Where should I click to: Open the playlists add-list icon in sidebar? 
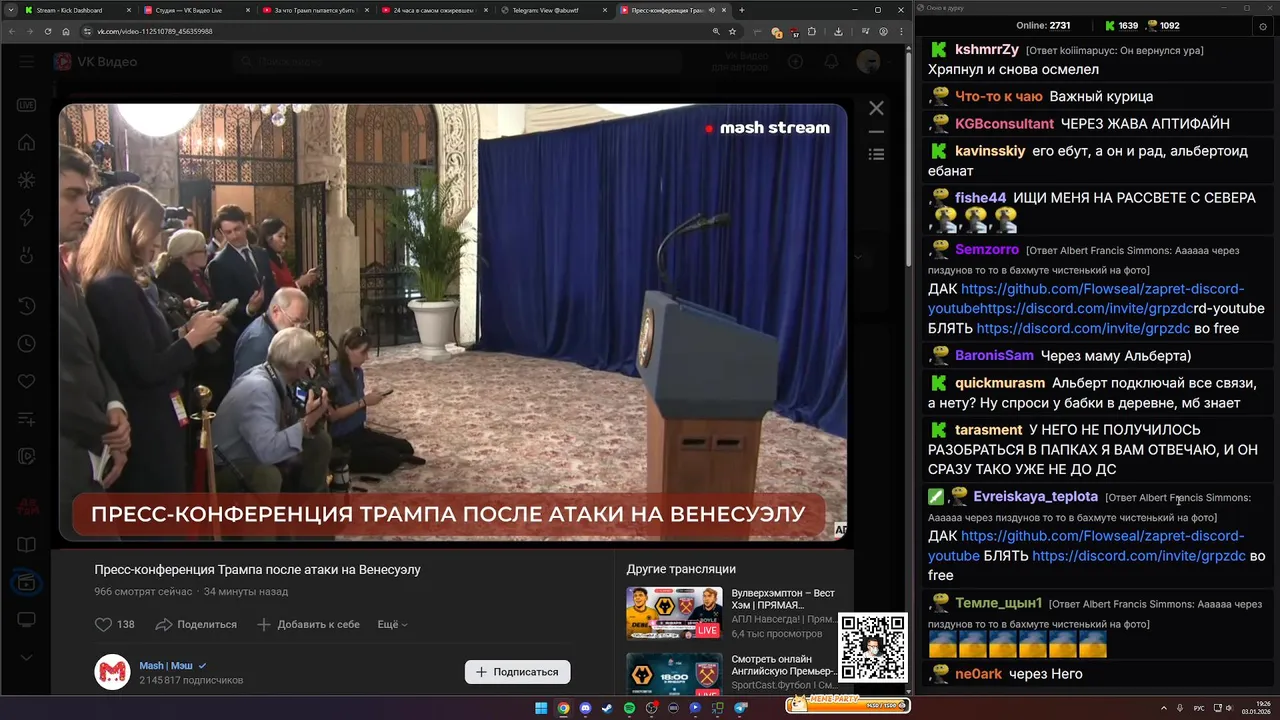(x=27, y=419)
